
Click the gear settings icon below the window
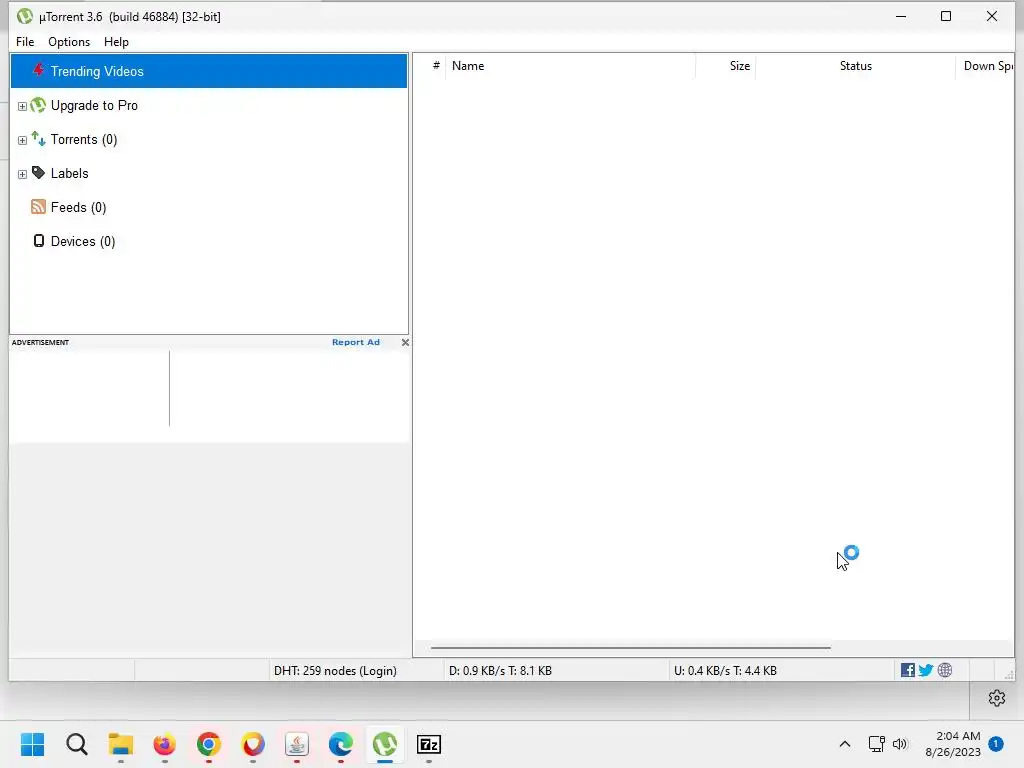(997, 698)
